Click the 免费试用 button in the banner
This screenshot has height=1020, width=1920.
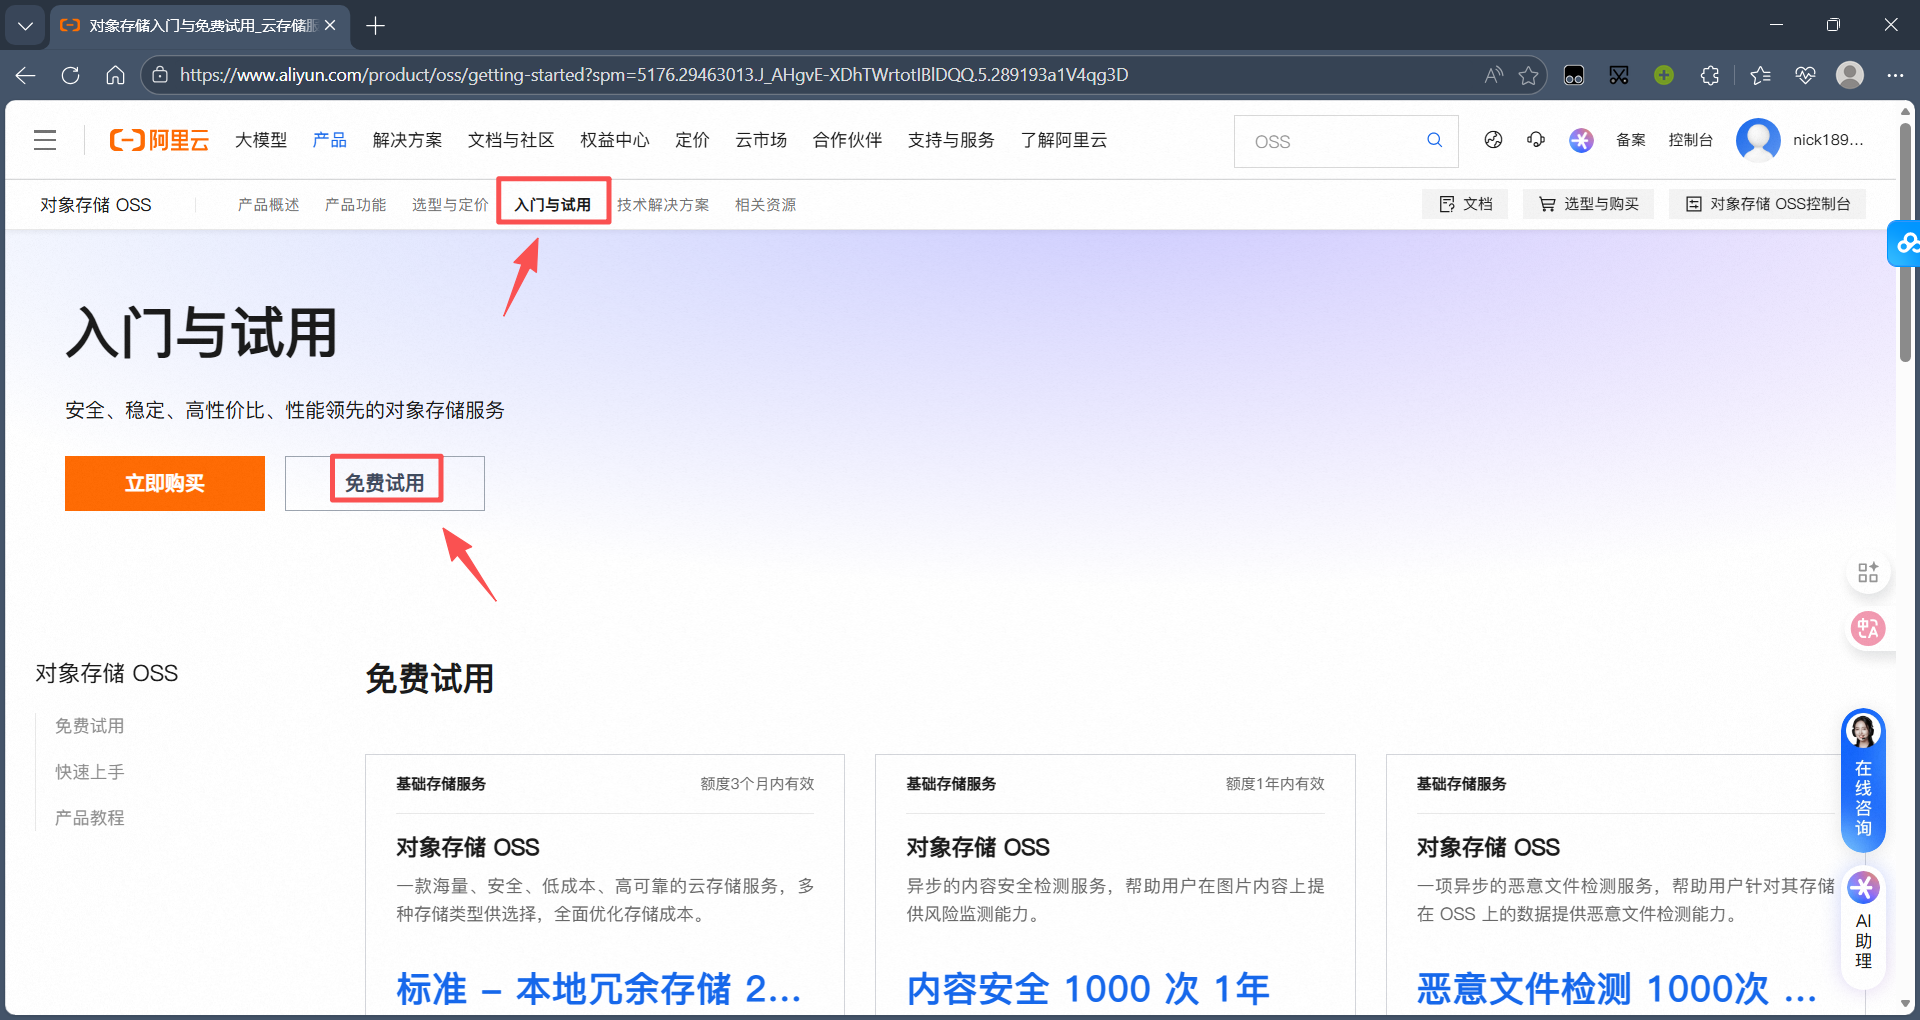[385, 484]
